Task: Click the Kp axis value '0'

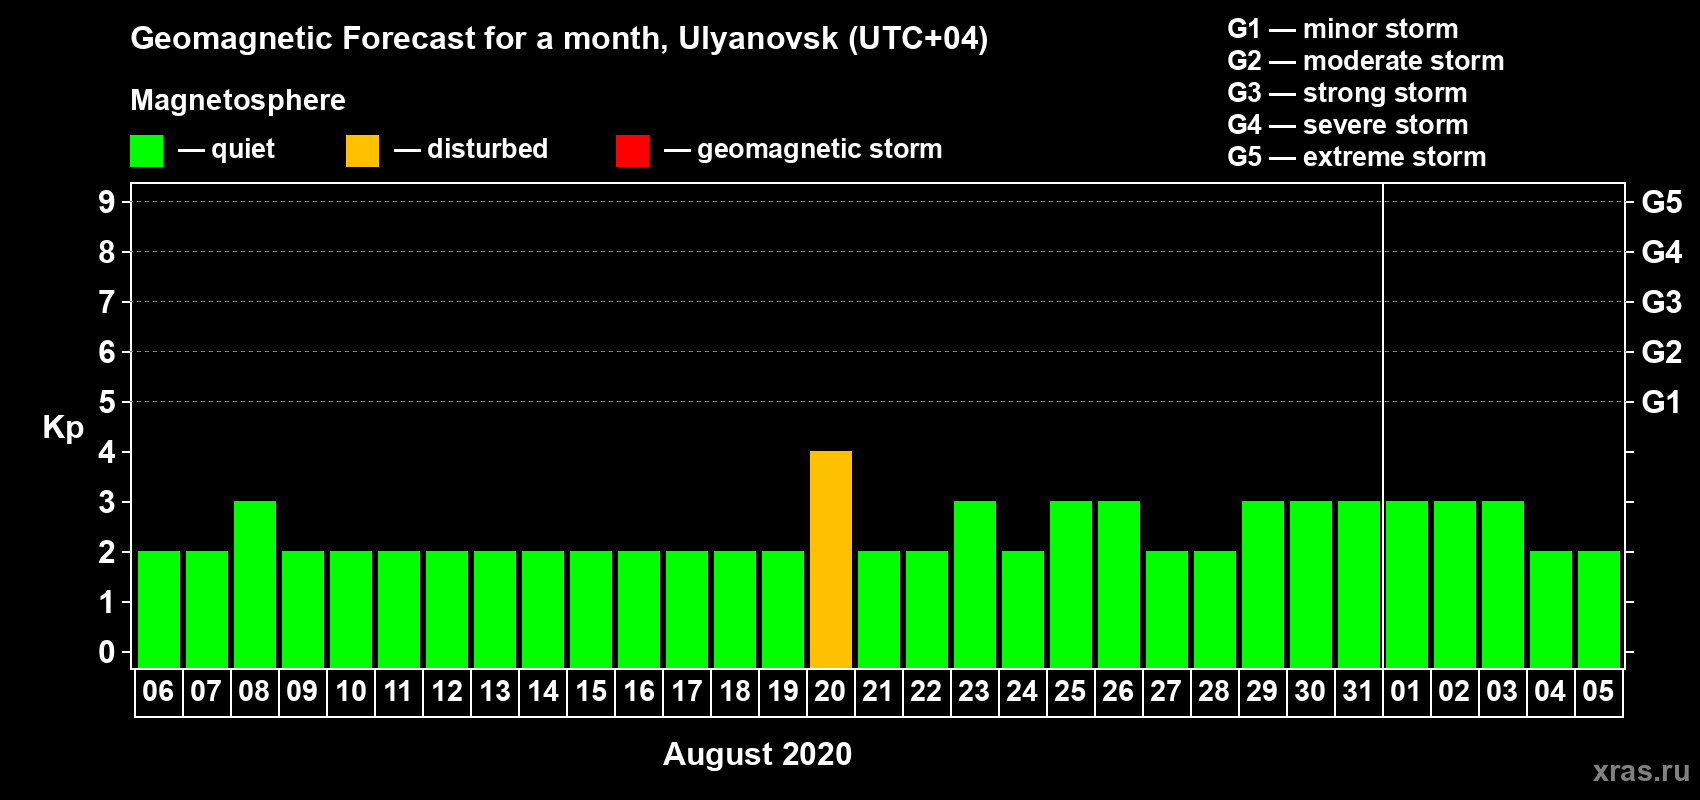Action: pos(107,652)
